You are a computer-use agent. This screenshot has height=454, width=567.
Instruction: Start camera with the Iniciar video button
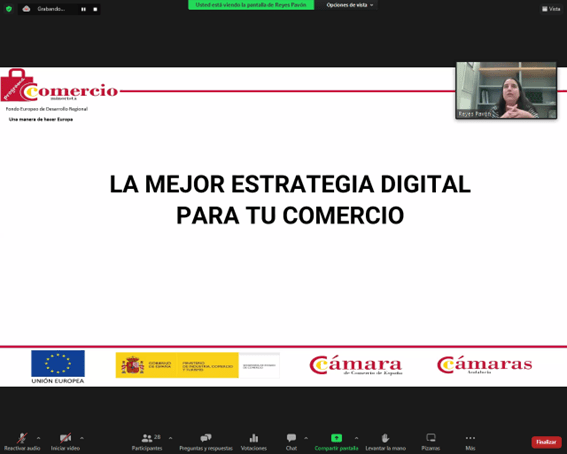click(65, 442)
